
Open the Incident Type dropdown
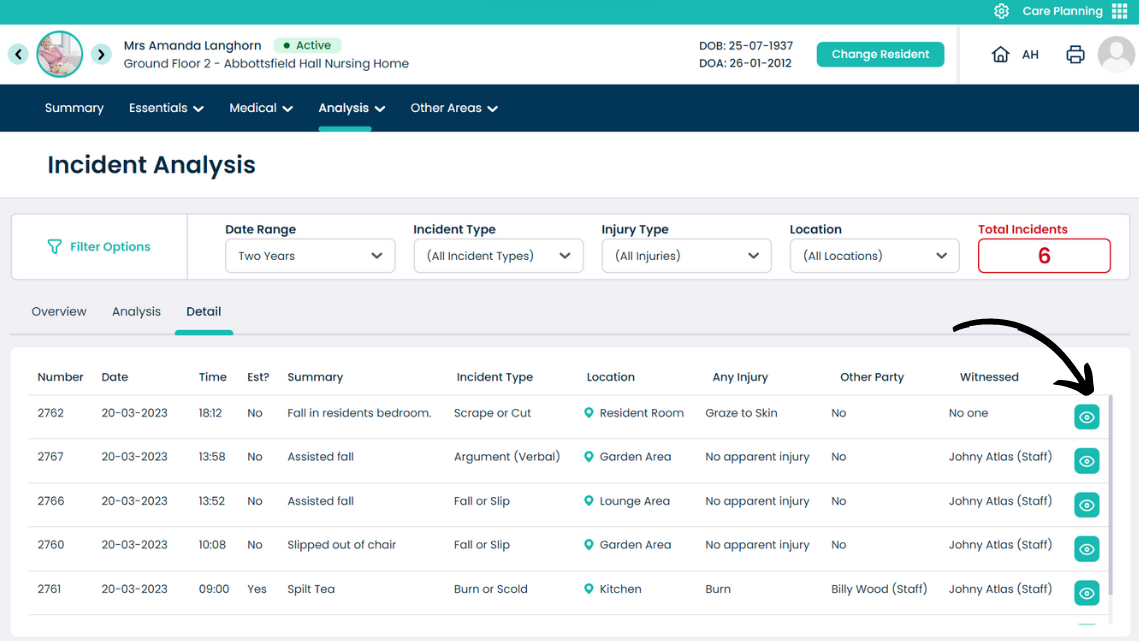coord(498,256)
